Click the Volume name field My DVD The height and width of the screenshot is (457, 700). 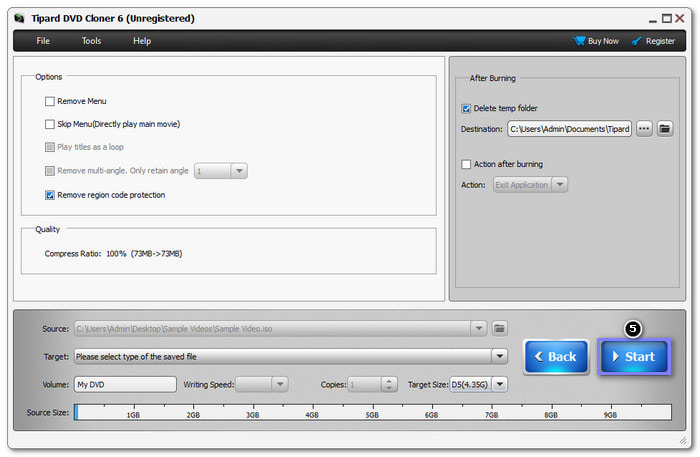click(x=125, y=384)
